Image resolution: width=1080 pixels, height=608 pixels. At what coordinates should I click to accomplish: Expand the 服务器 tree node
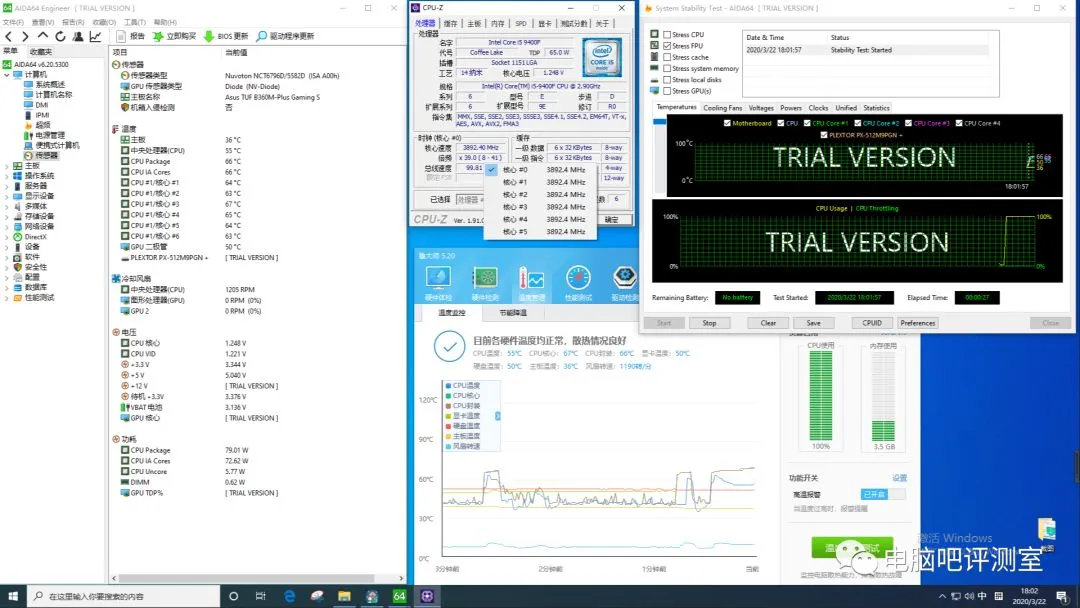tap(7, 186)
